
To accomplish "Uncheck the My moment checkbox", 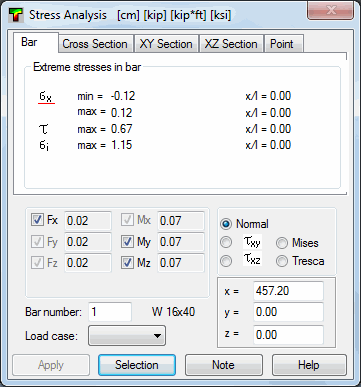I will [x=127, y=242].
